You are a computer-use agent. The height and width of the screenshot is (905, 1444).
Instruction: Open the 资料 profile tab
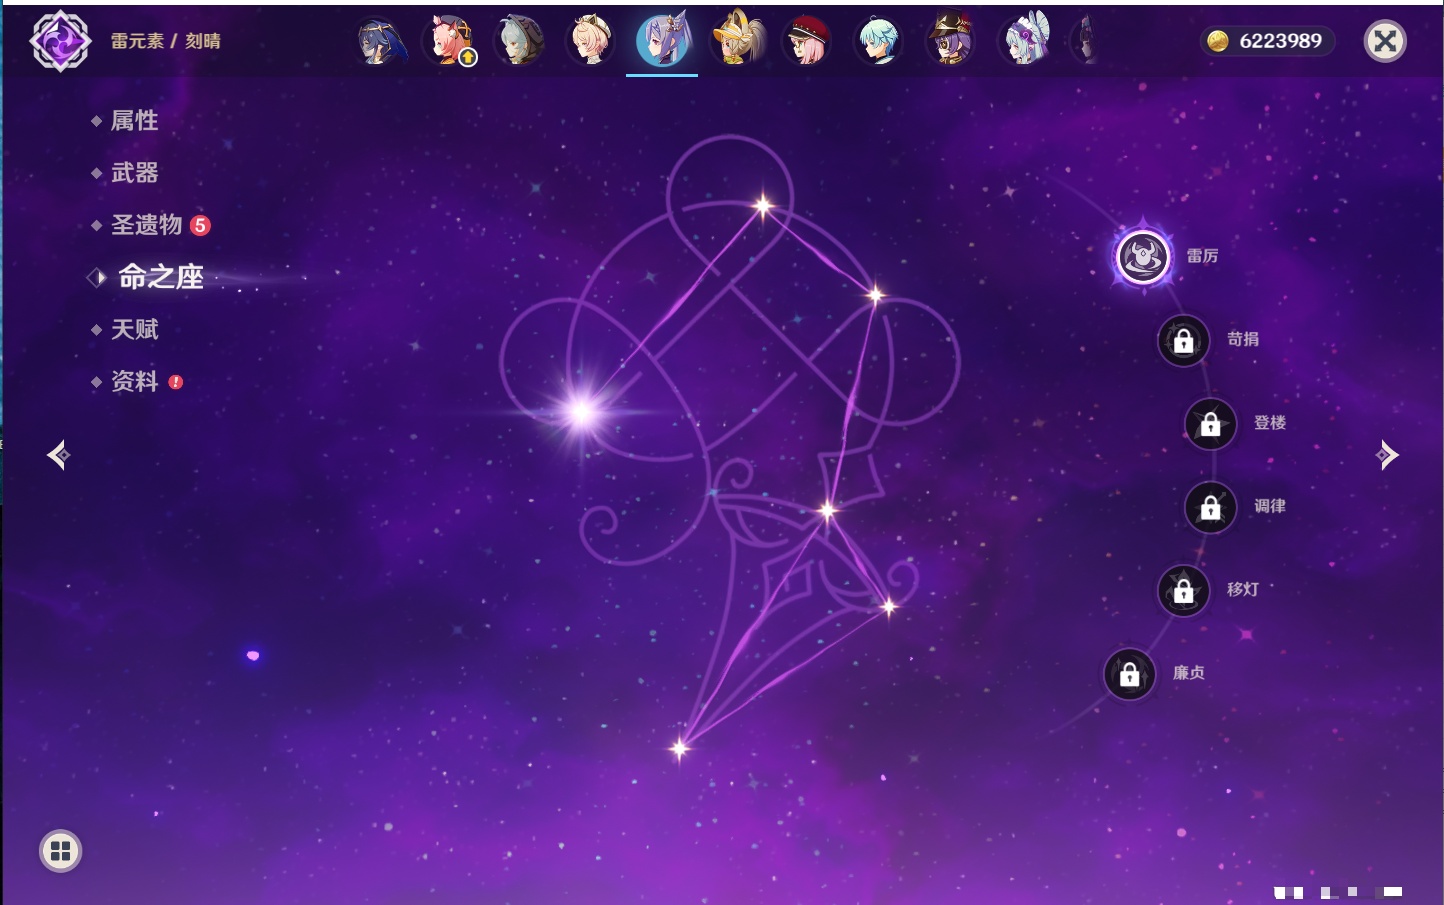(134, 381)
